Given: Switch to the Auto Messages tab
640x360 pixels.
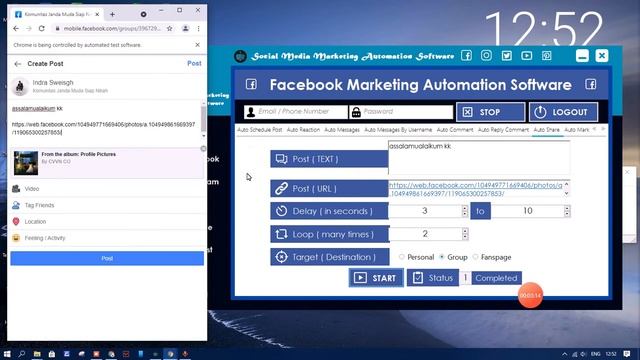Looking at the screenshot, I should 342,130.
